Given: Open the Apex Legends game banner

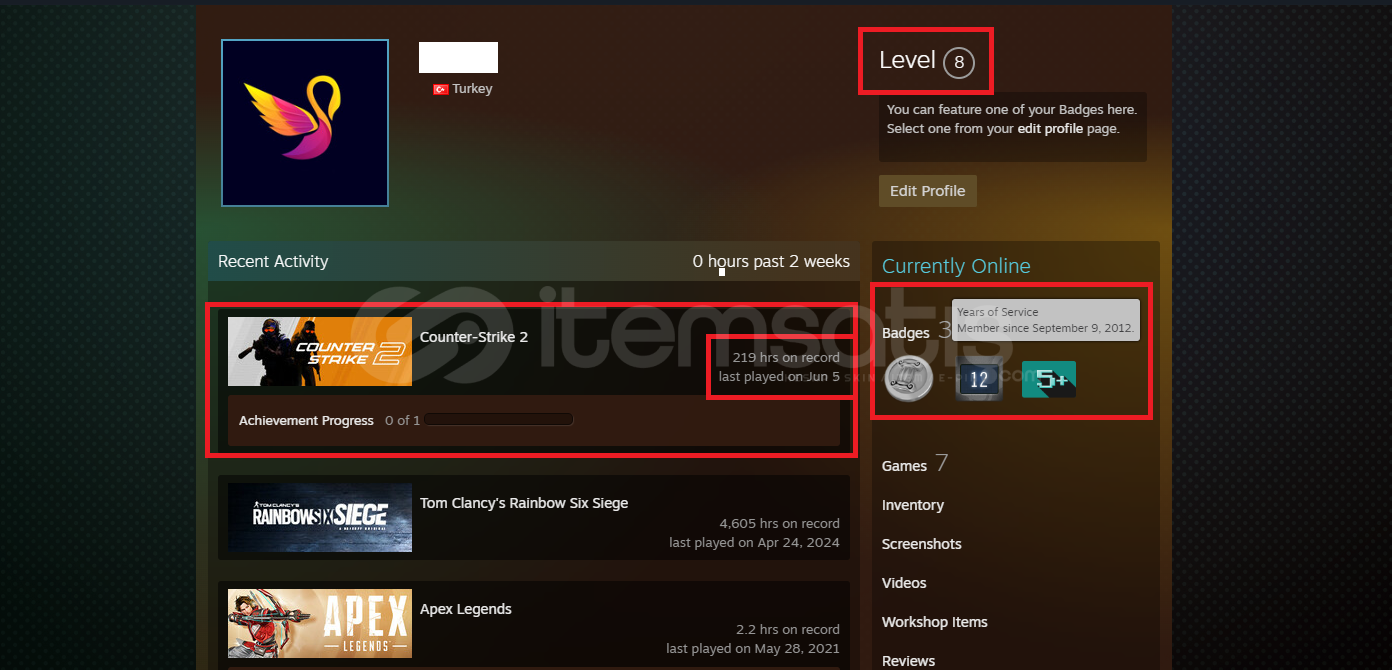Looking at the screenshot, I should click(x=320, y=624).
